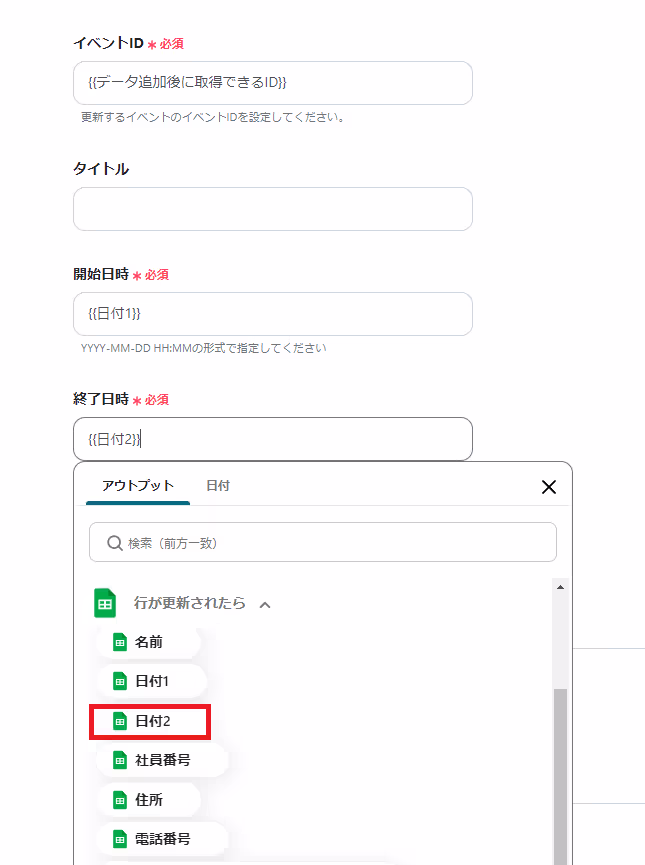The height and width of the screenshot is (865, 645).
Task: Click the Google Sheets icon beside 行が更新されたら
Action: click(105, 604)
